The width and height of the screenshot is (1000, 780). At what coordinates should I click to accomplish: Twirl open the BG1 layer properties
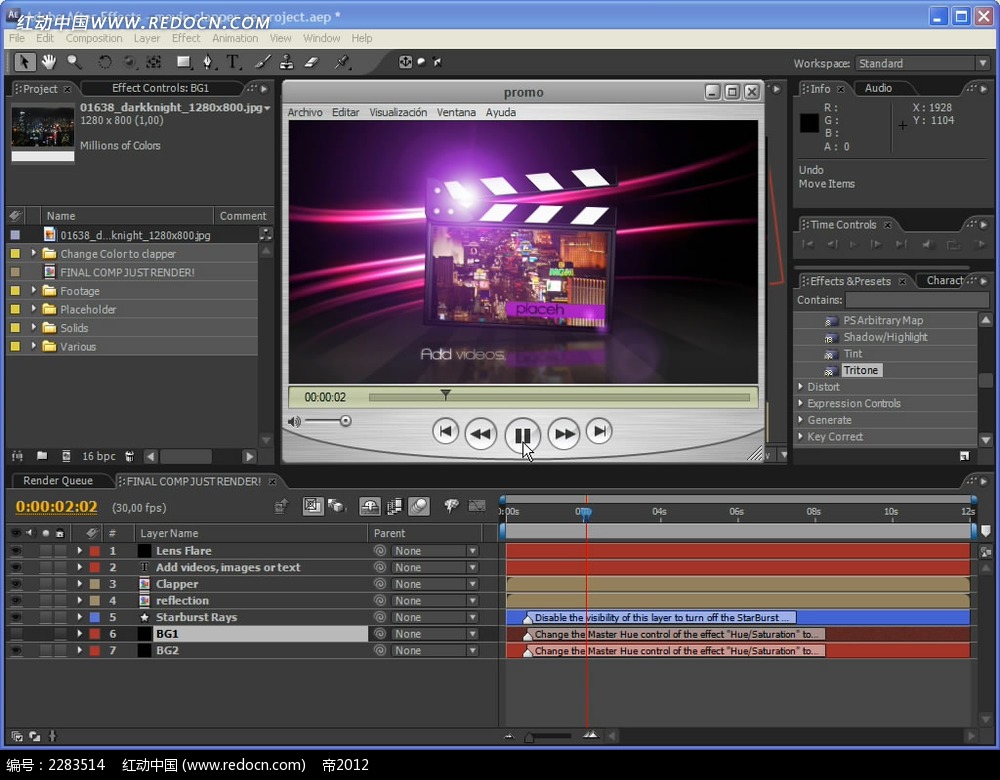pos(79,633)
